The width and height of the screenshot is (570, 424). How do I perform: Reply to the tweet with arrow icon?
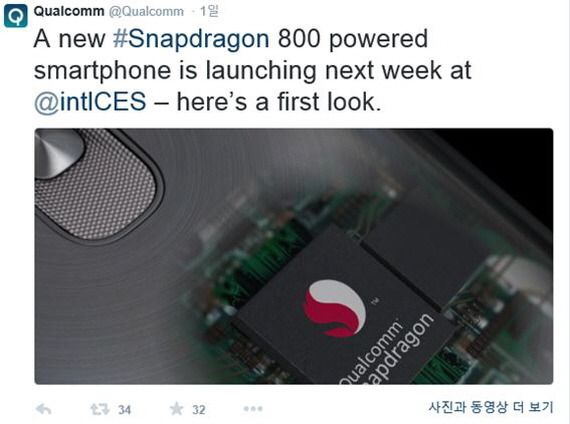pyautogui.click(x=44, y=409)
